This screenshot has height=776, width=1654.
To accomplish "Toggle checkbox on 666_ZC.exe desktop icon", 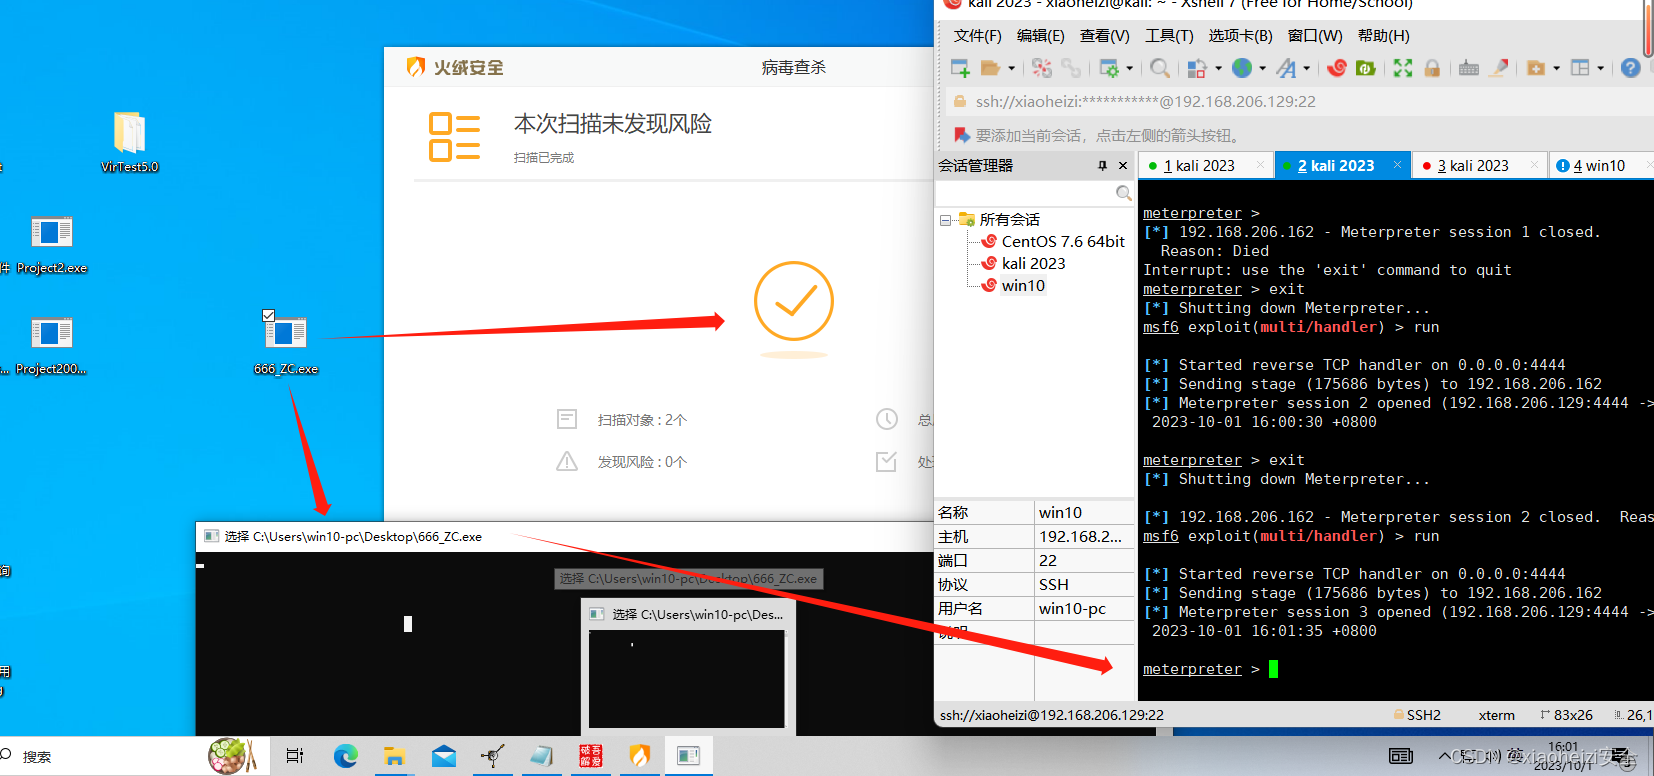I will (268, 316).
